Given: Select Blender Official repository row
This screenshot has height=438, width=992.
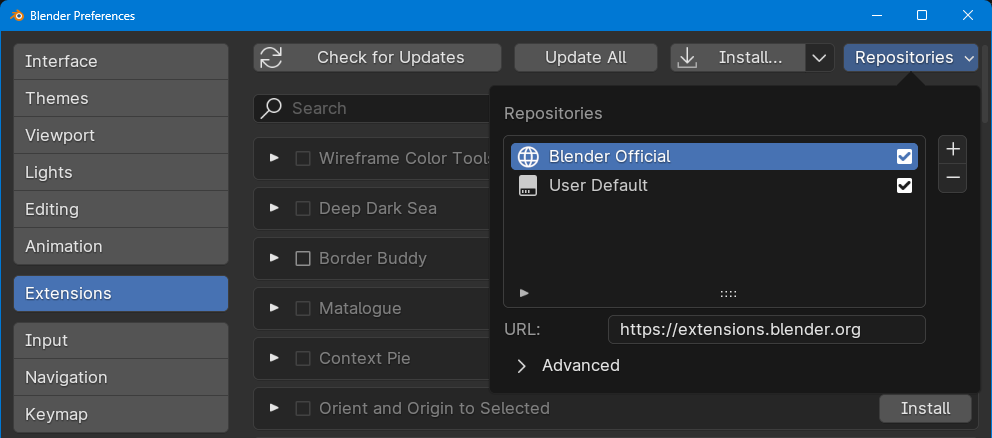Looking at the screenshot, I should click(714, 156).
